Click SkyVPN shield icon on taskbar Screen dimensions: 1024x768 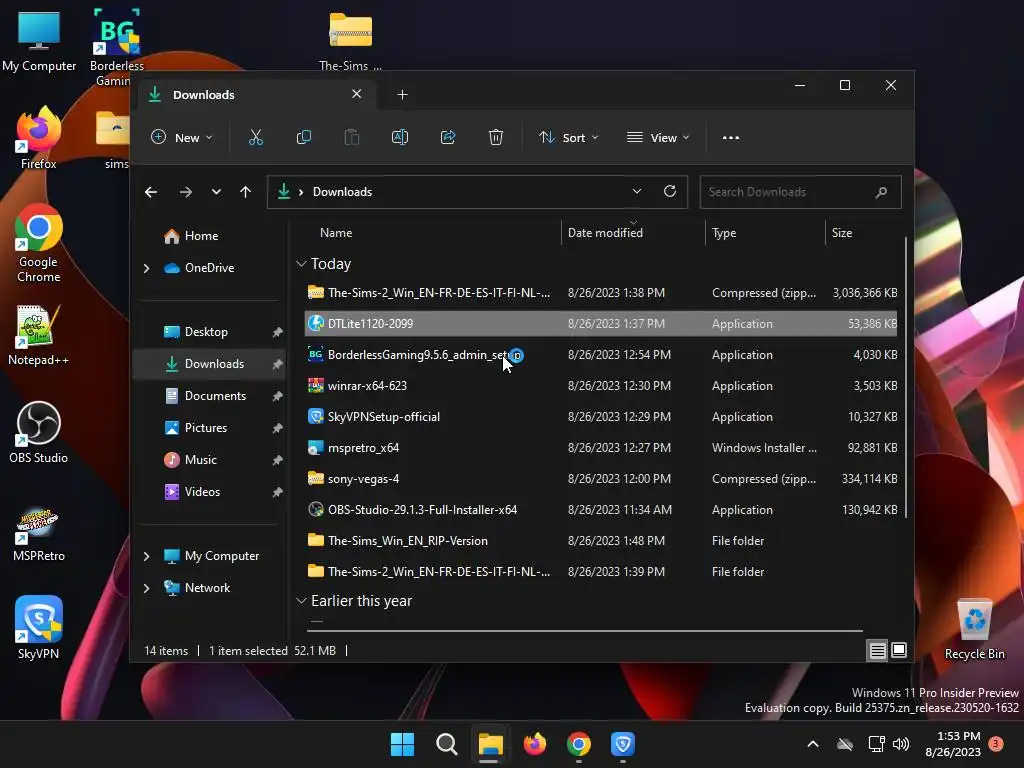pos(622,744)
